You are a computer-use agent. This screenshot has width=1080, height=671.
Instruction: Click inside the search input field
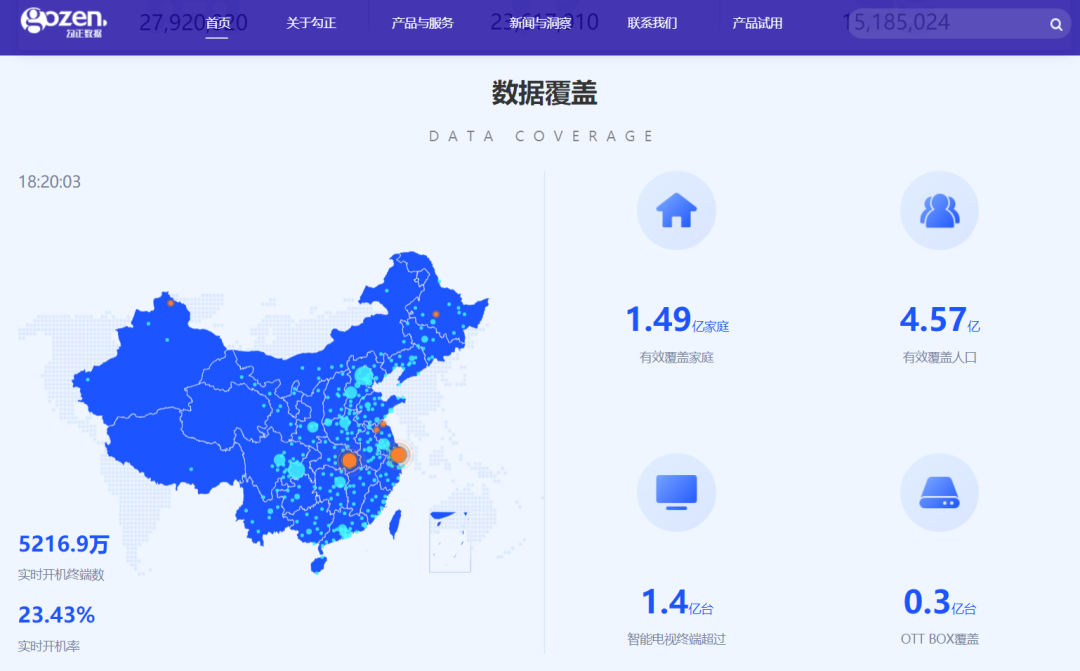940,22
